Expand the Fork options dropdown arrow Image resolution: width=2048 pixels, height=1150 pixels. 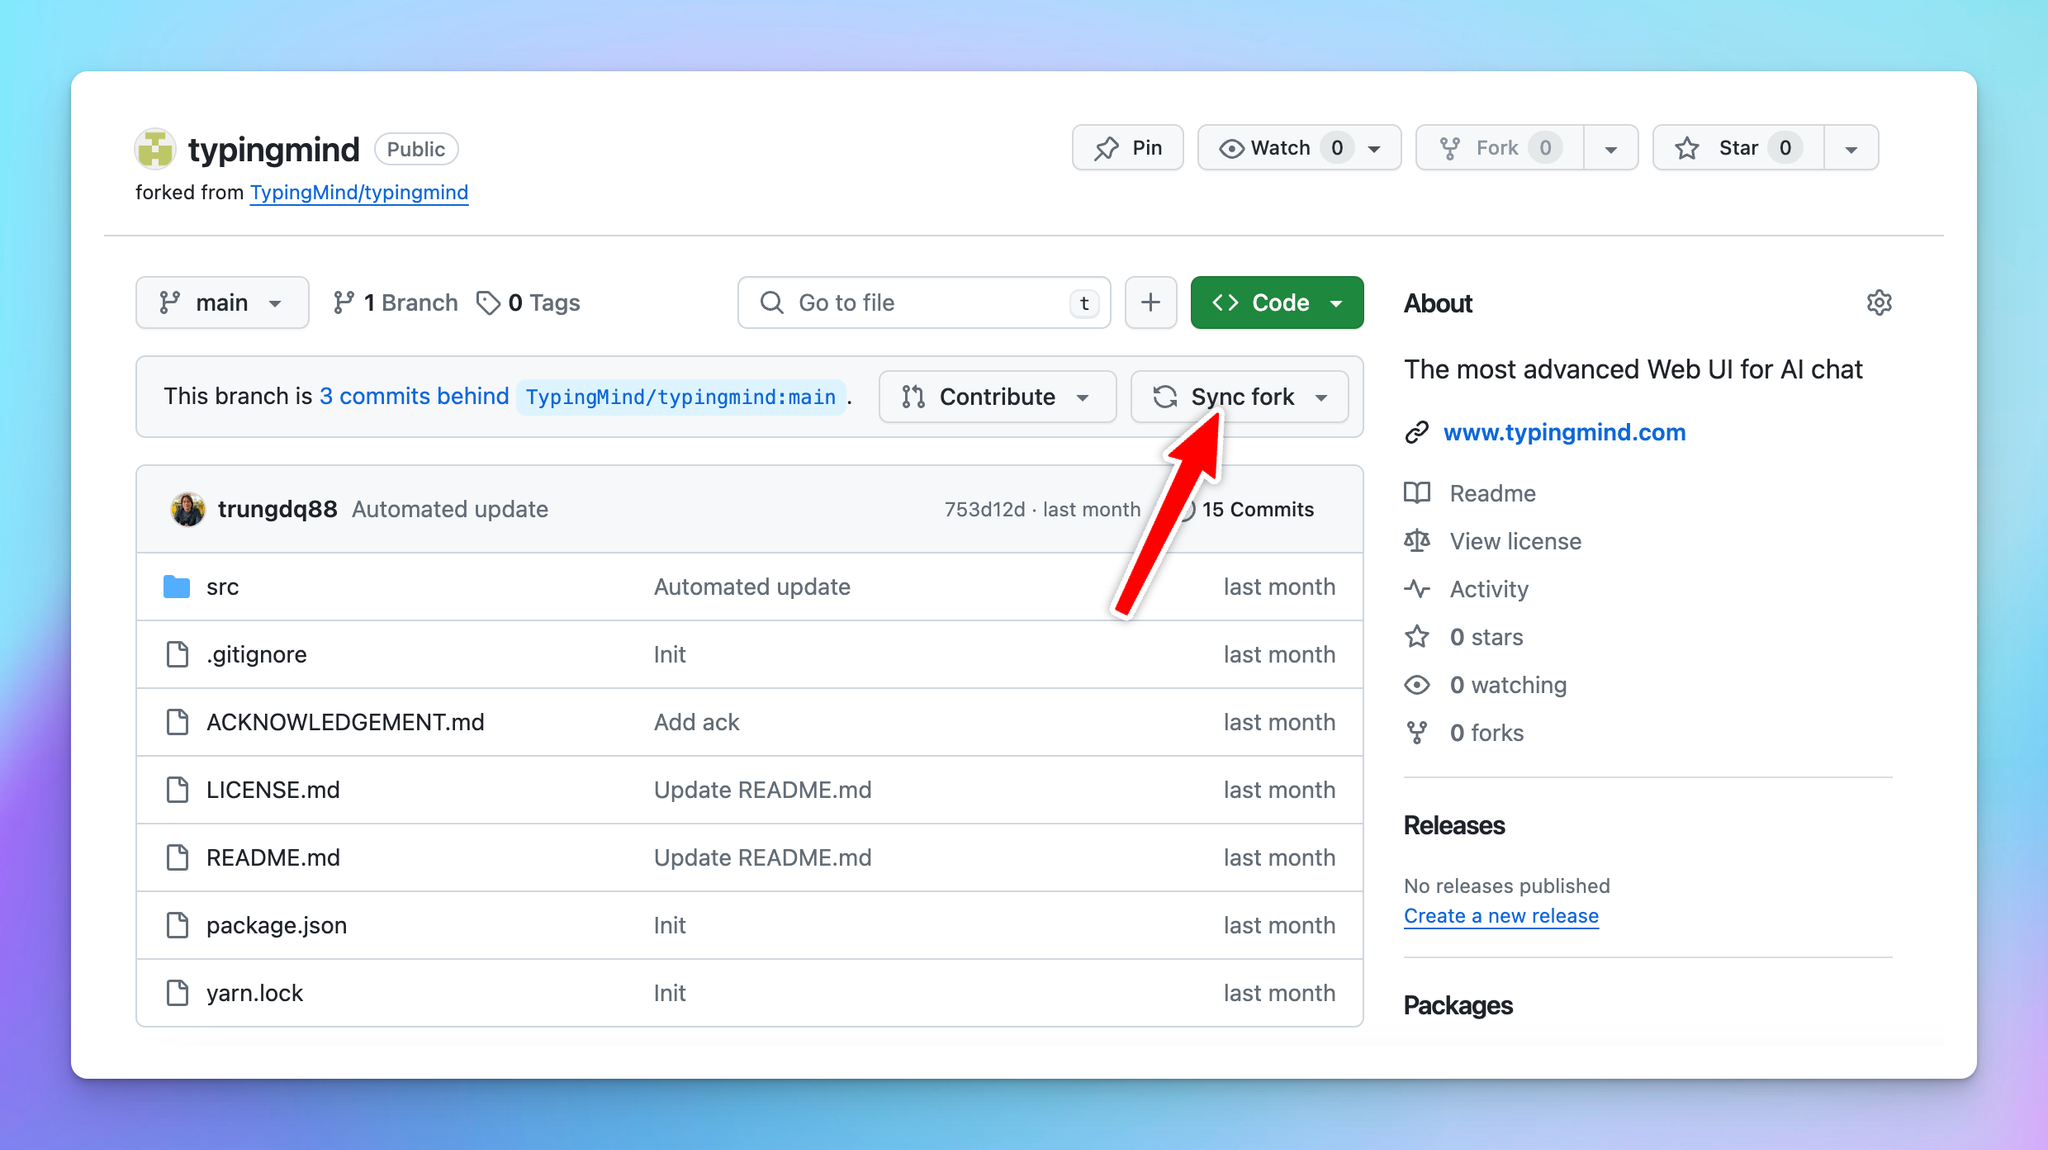coord(1611,149)
